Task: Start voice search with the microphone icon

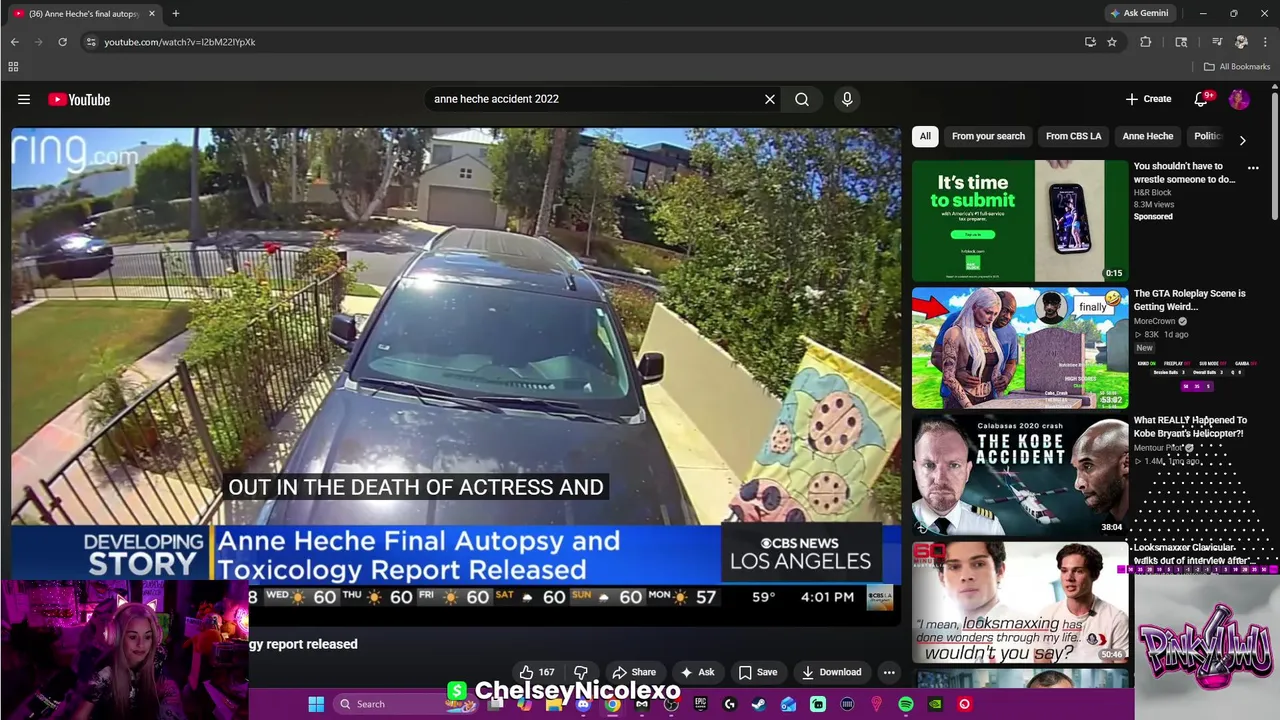Action: [x=847, y=99]
